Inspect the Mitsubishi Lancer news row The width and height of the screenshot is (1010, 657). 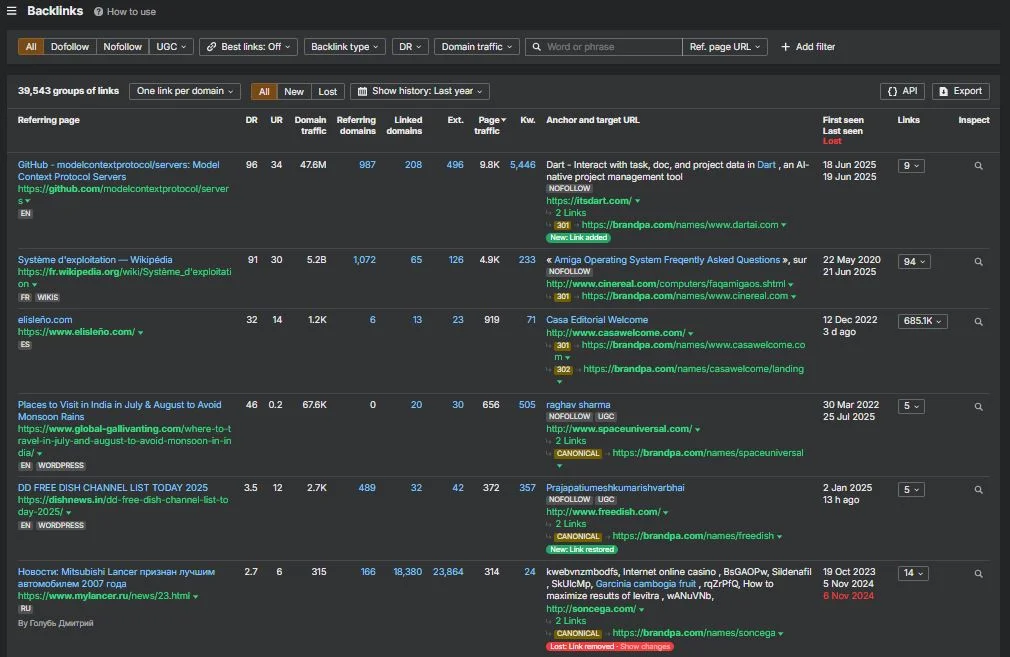click(x=978, y=573)
